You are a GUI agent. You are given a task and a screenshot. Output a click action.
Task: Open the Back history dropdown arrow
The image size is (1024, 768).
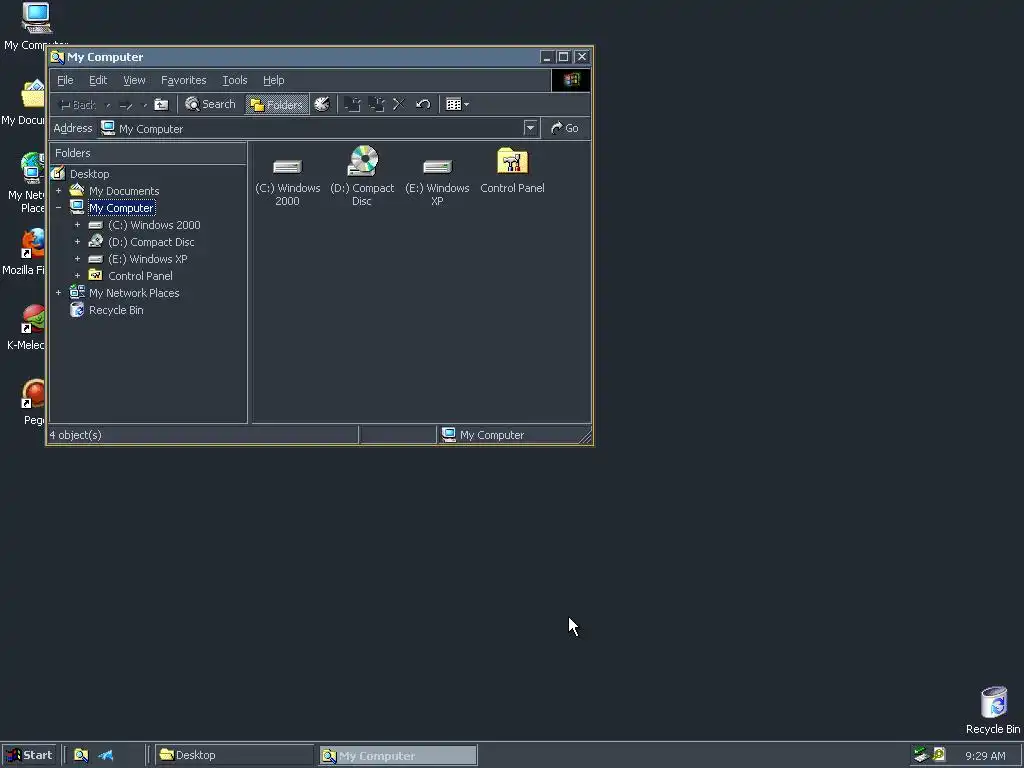[x=108, y=105]
